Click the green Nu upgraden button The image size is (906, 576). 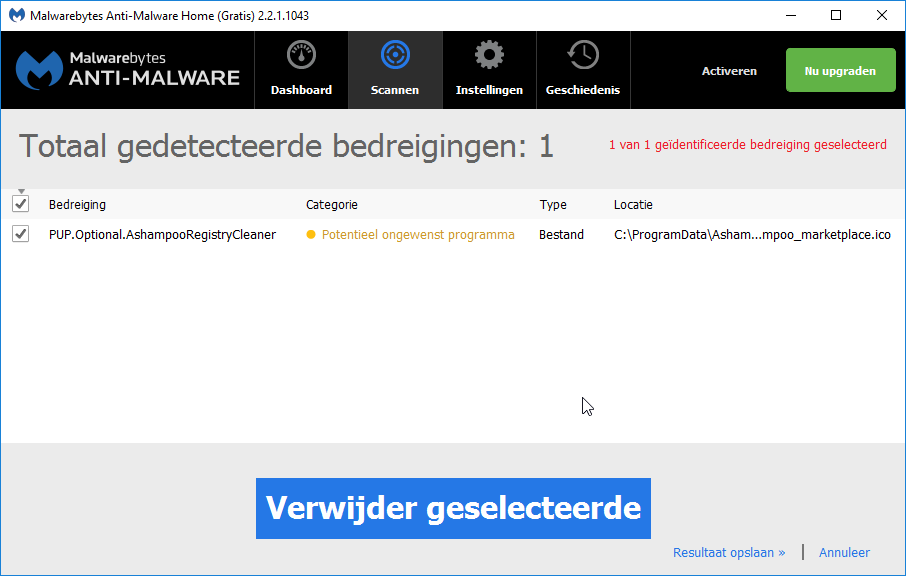(840, 70)
